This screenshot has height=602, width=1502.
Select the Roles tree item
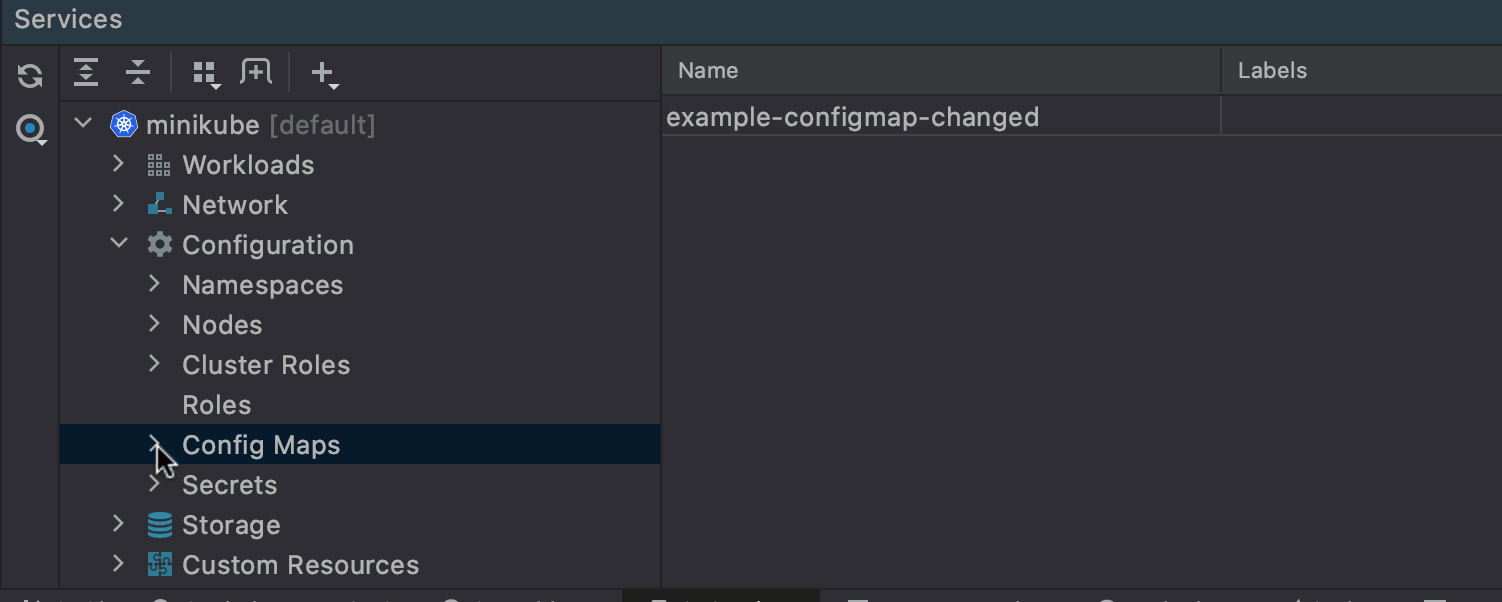pyautogui.click(x=217, y=405)
